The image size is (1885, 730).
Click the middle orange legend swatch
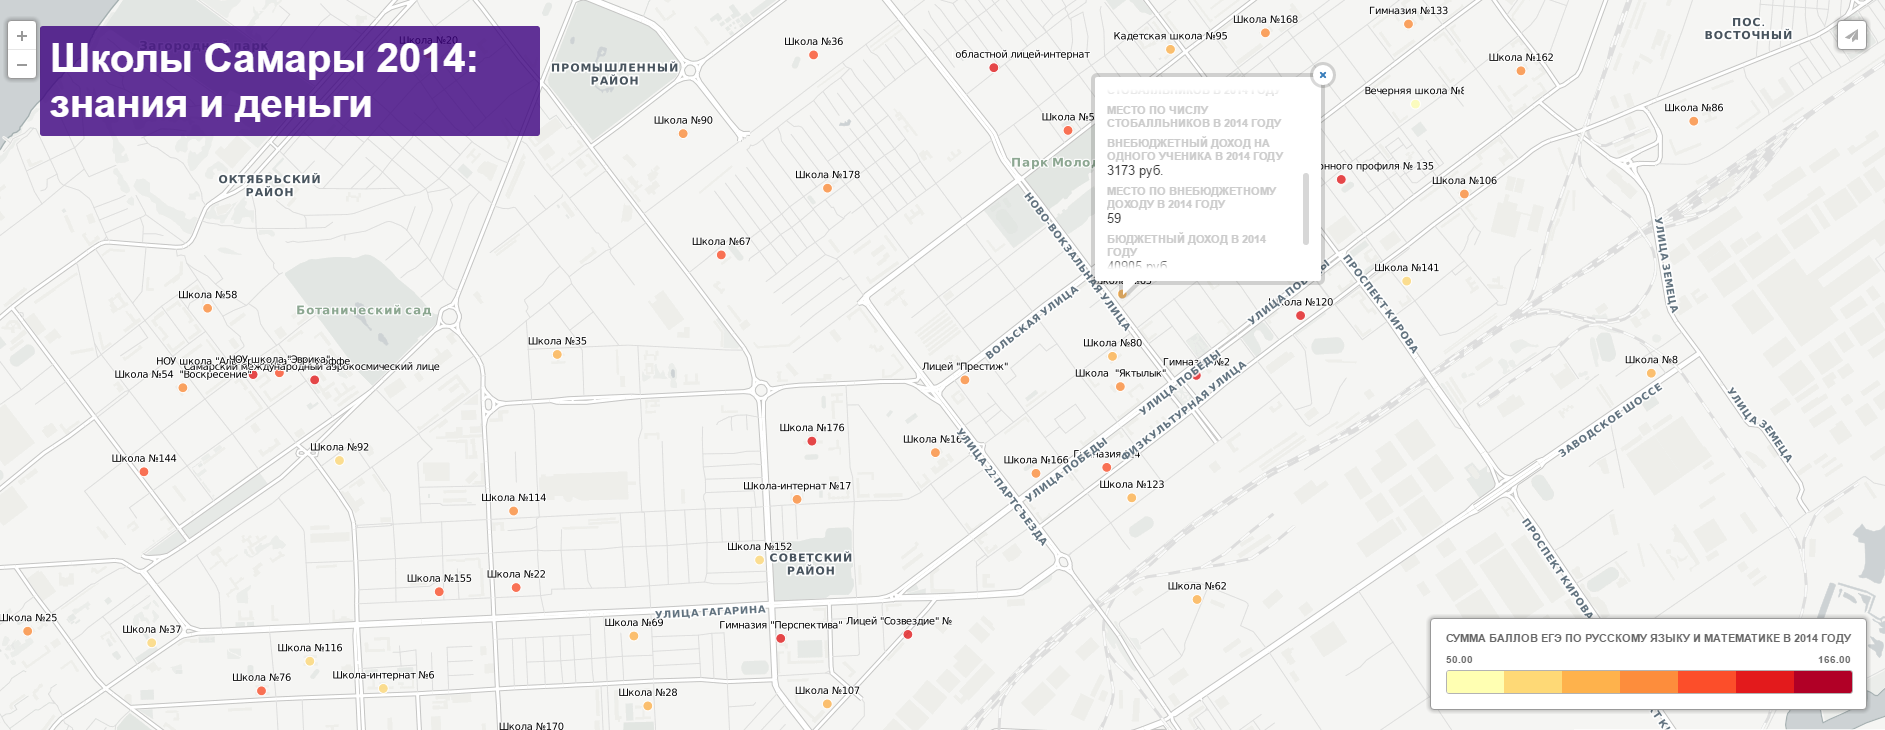pos(1649,682)
